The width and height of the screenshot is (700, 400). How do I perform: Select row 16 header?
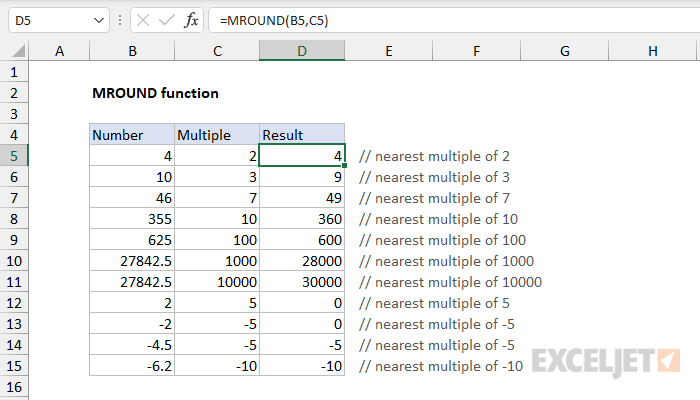pyautogui.click(x=14, y=387)
